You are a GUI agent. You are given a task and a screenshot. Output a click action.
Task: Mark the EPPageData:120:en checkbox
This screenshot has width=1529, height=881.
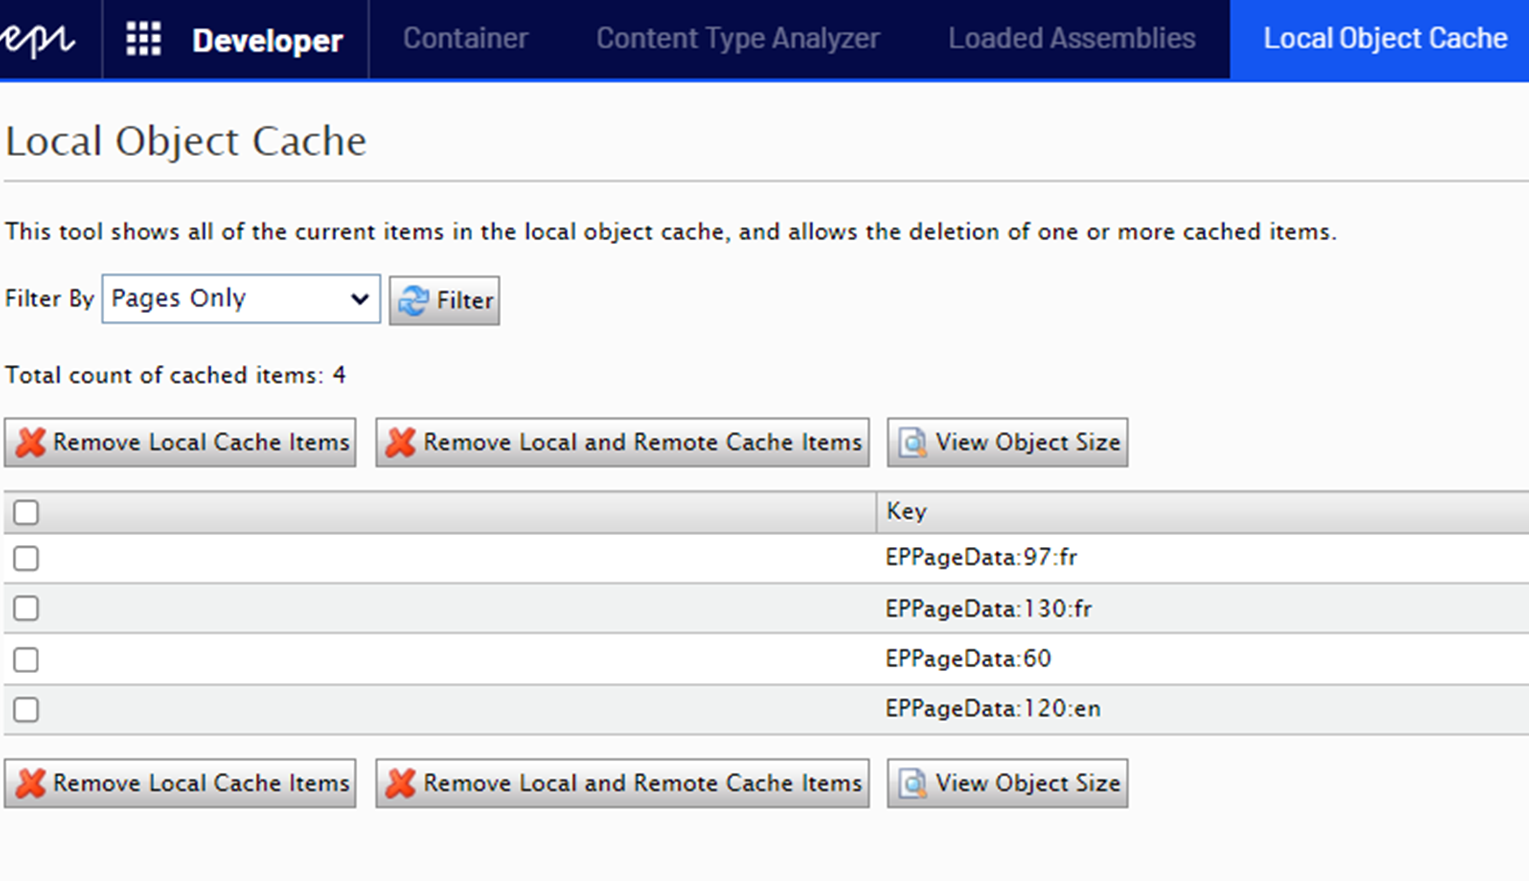click(26, 709)
